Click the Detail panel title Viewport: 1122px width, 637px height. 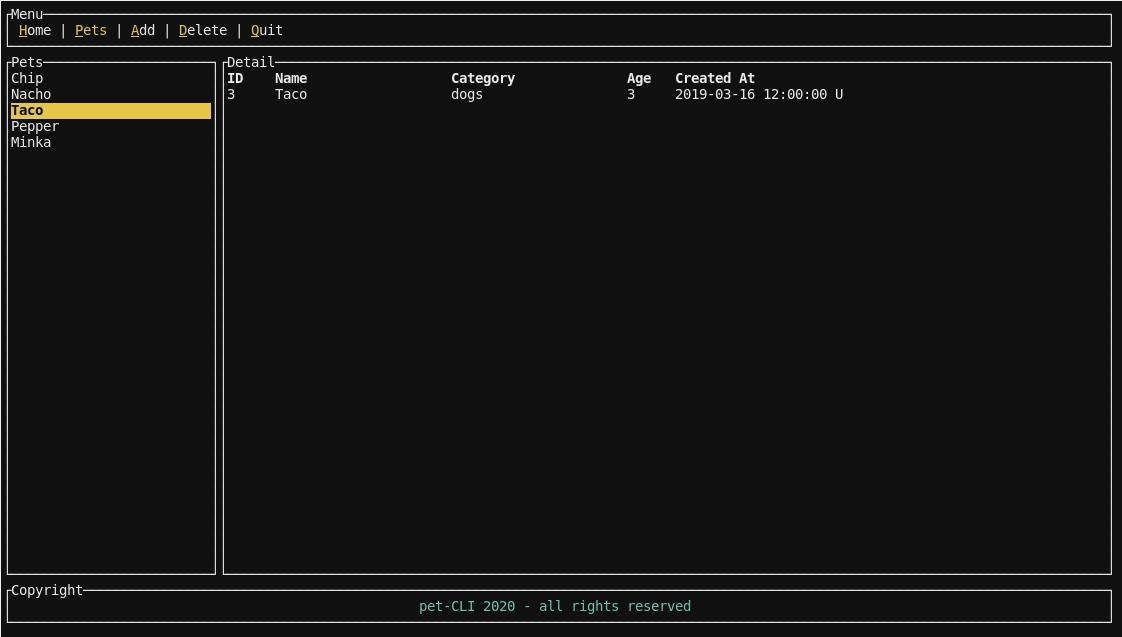(x=250, y=62)
